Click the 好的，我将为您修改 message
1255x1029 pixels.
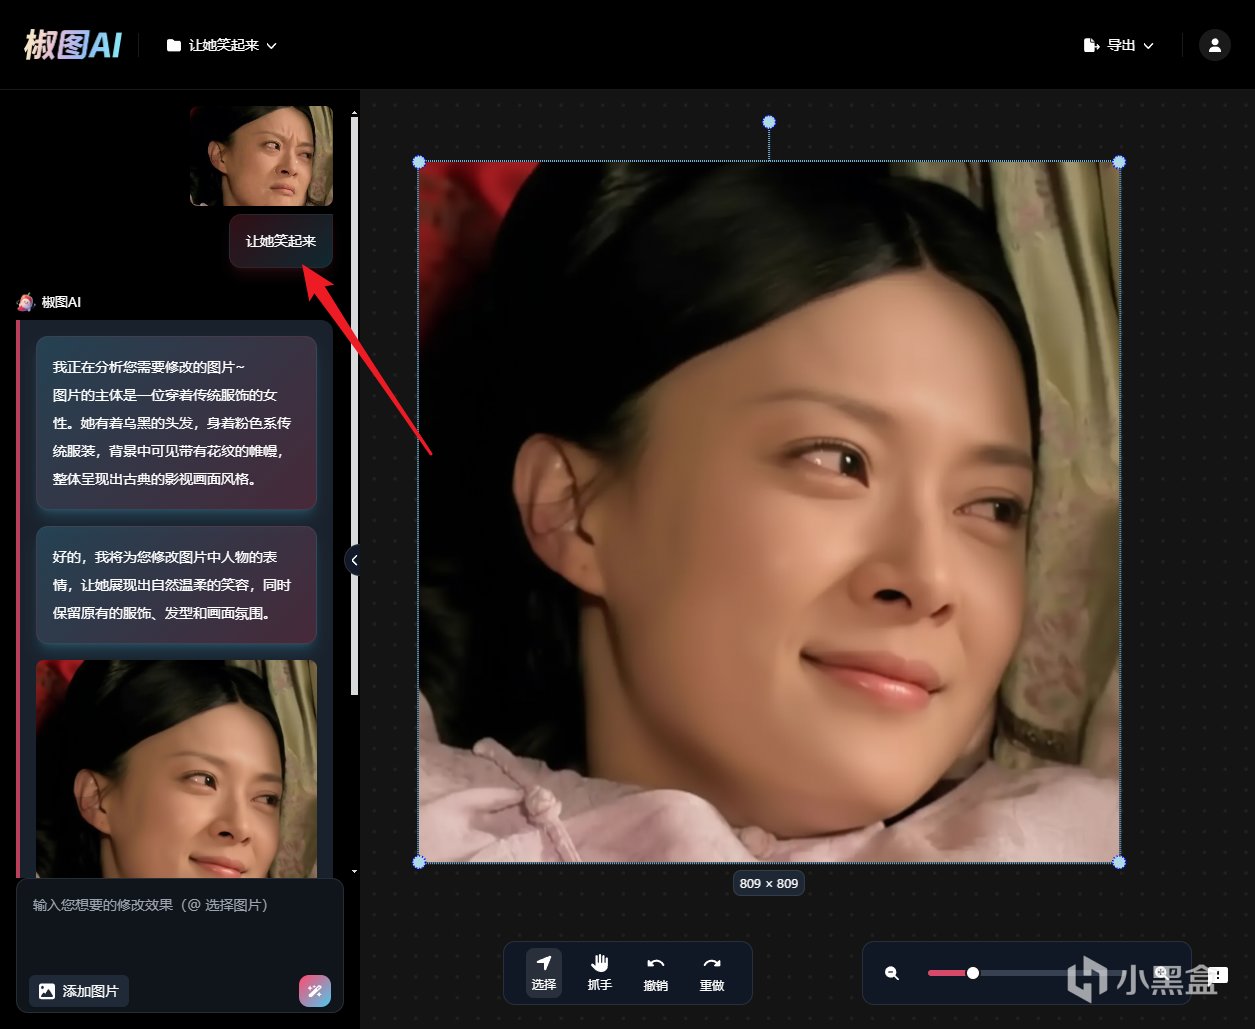click(176, 585)
